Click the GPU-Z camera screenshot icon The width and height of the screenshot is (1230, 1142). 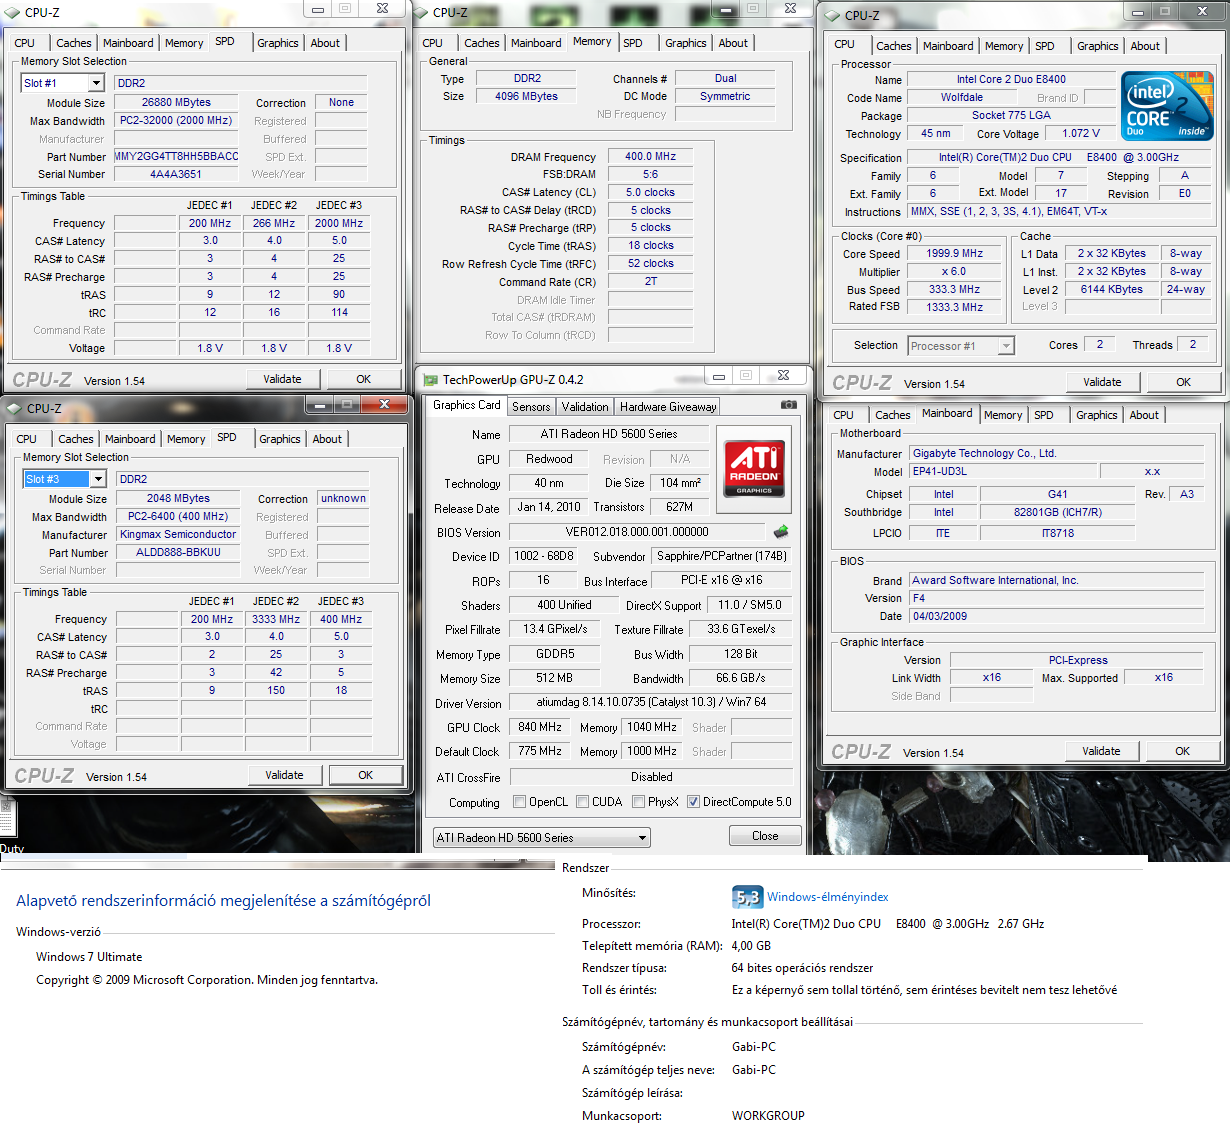[x=789, y=405]
